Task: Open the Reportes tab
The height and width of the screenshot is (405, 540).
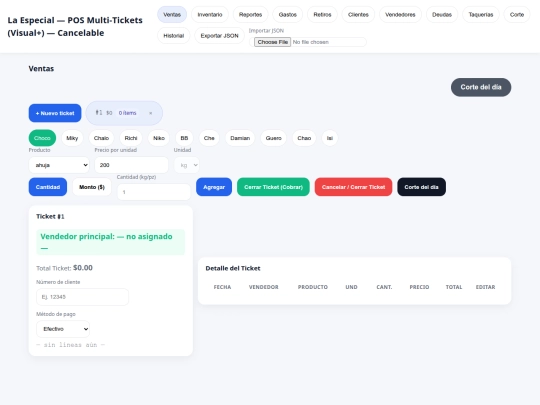Action: (250, 14)
